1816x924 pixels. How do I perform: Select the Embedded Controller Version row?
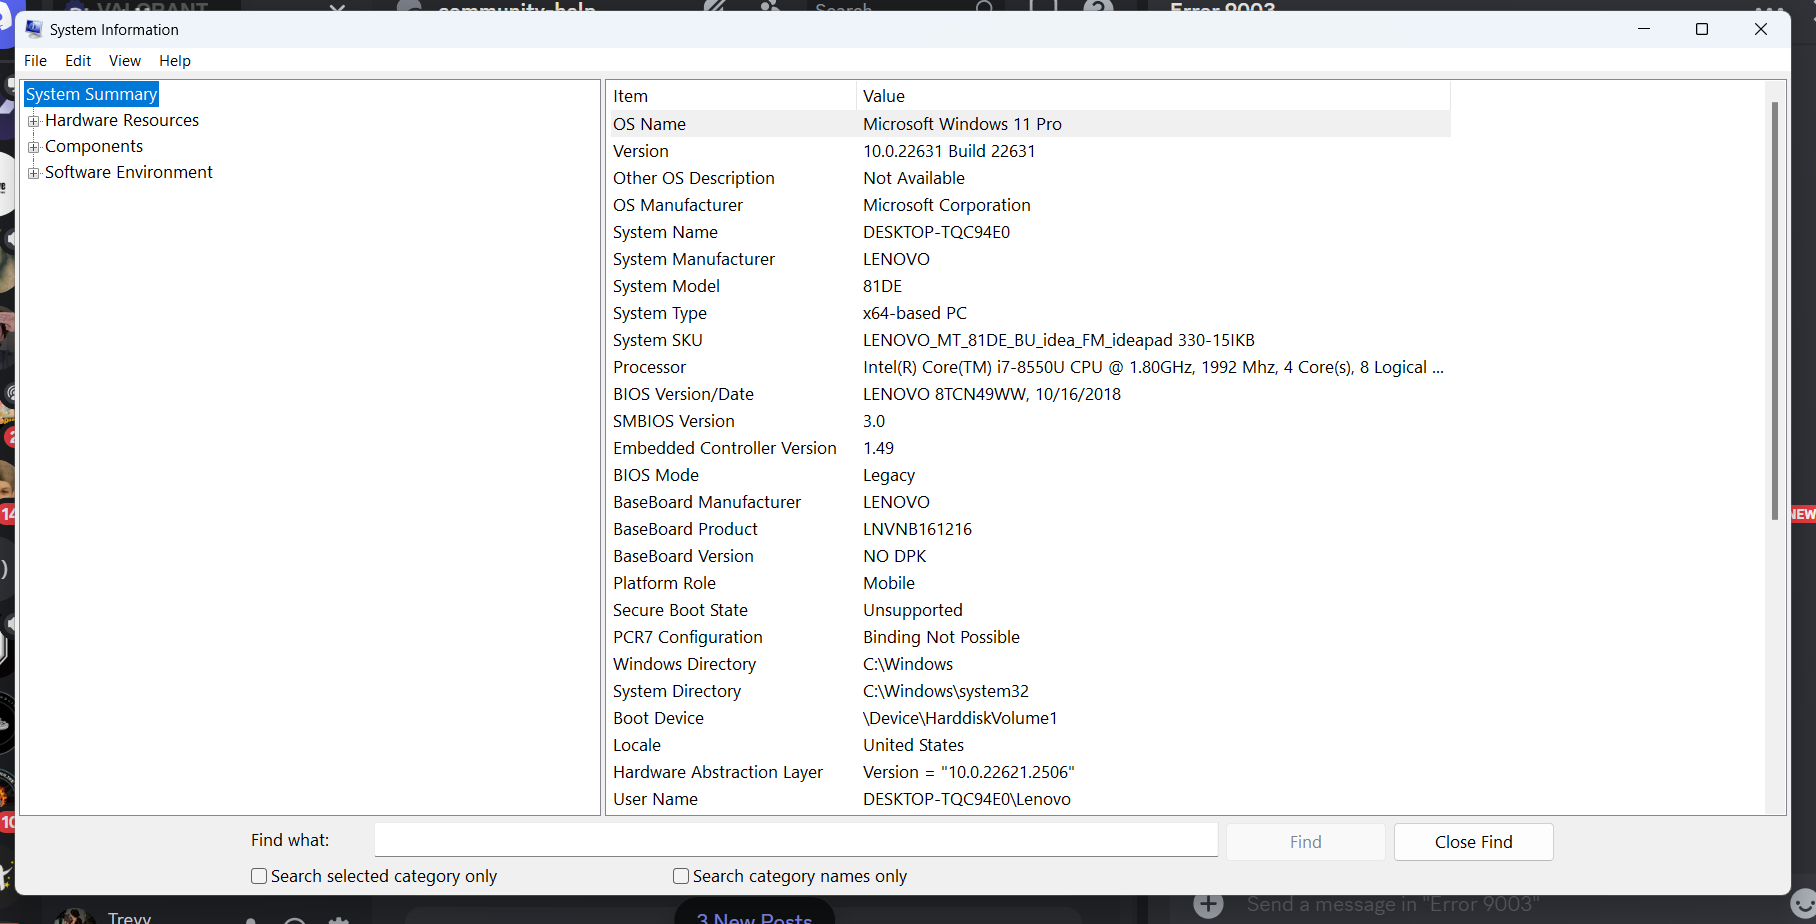(x=1030, y=448)
